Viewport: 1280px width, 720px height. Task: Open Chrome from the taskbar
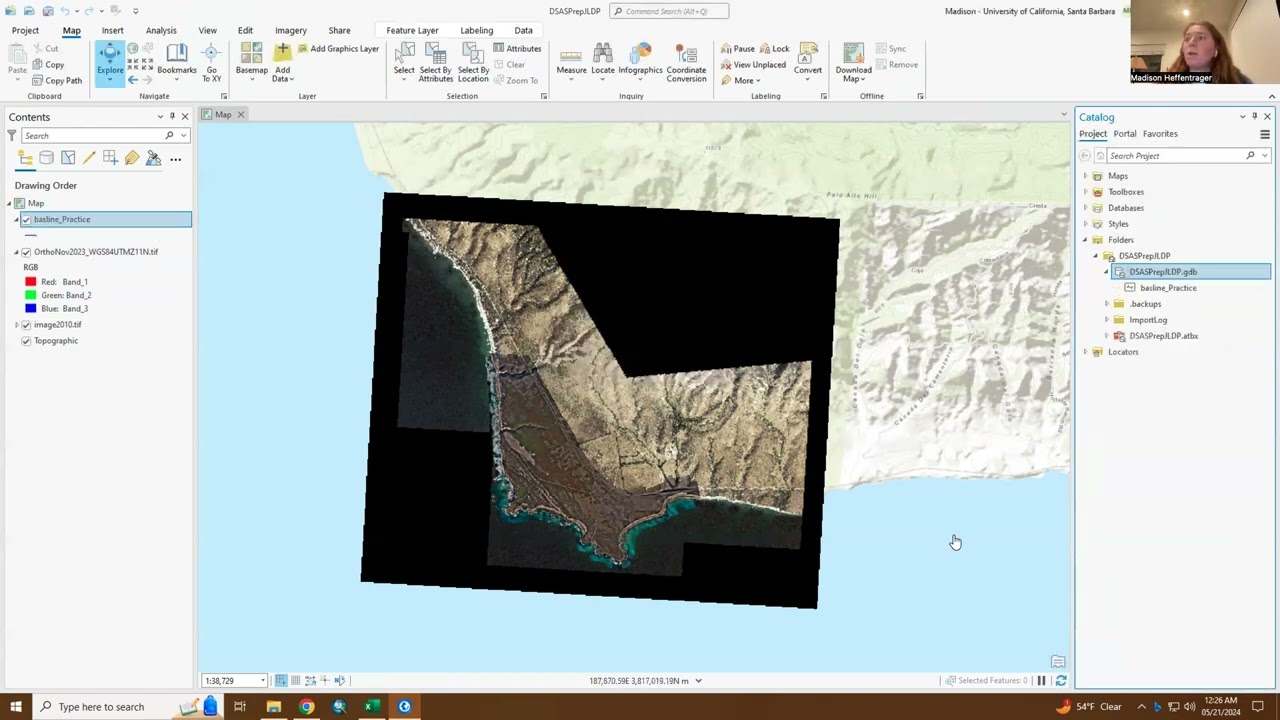click(x=306, y=707)
